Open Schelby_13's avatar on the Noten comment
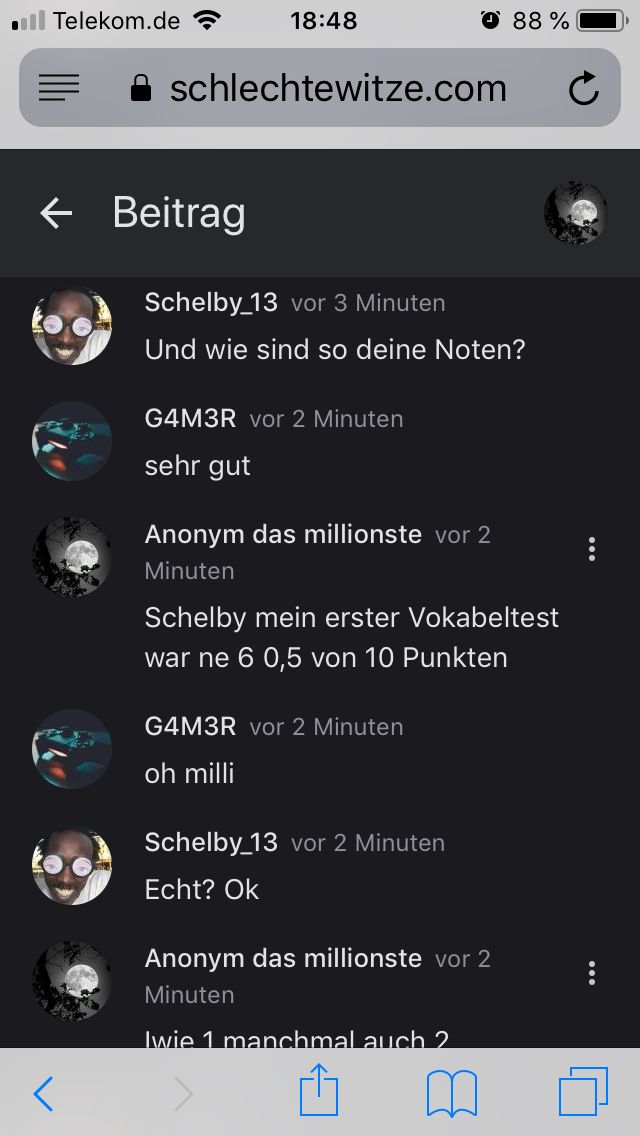 click(x=72, y=325)
